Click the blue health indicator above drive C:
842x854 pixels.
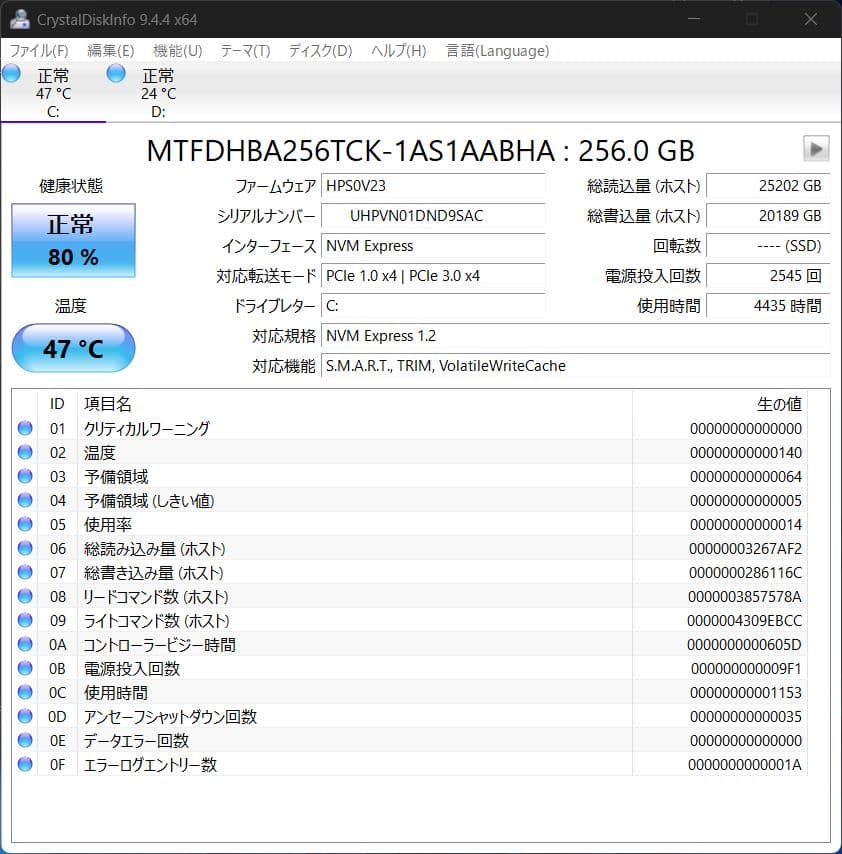coord(11,72)
